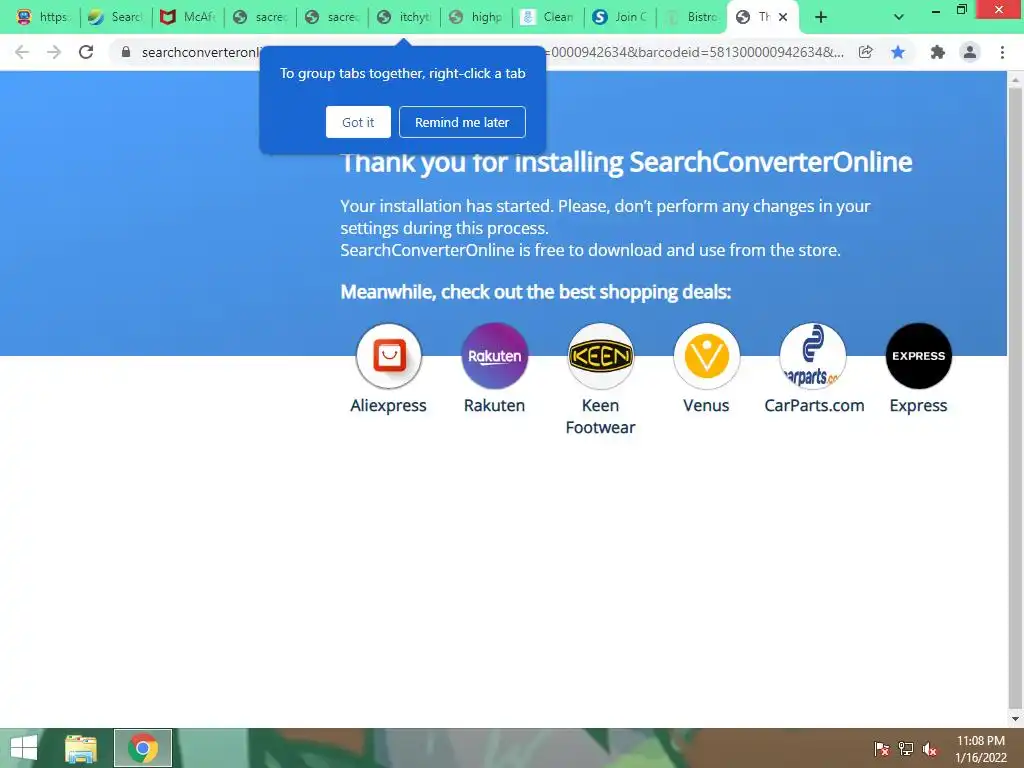Expand the tab search chevron
This screenshot has width=1024, height=768.
(899, 17)
